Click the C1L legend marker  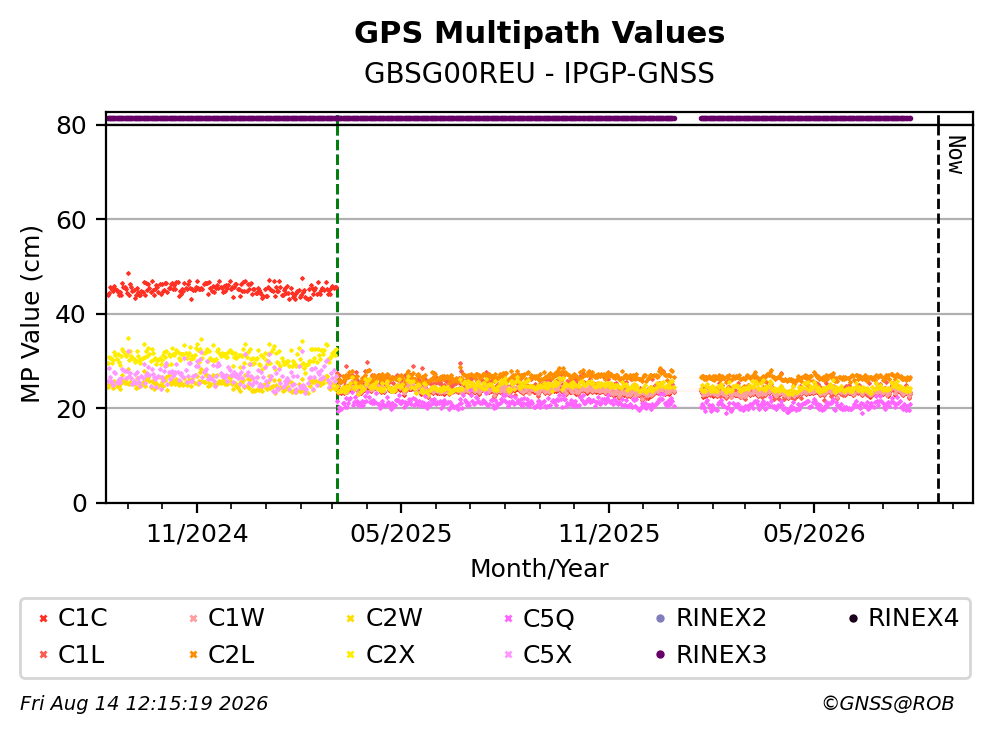43,655
